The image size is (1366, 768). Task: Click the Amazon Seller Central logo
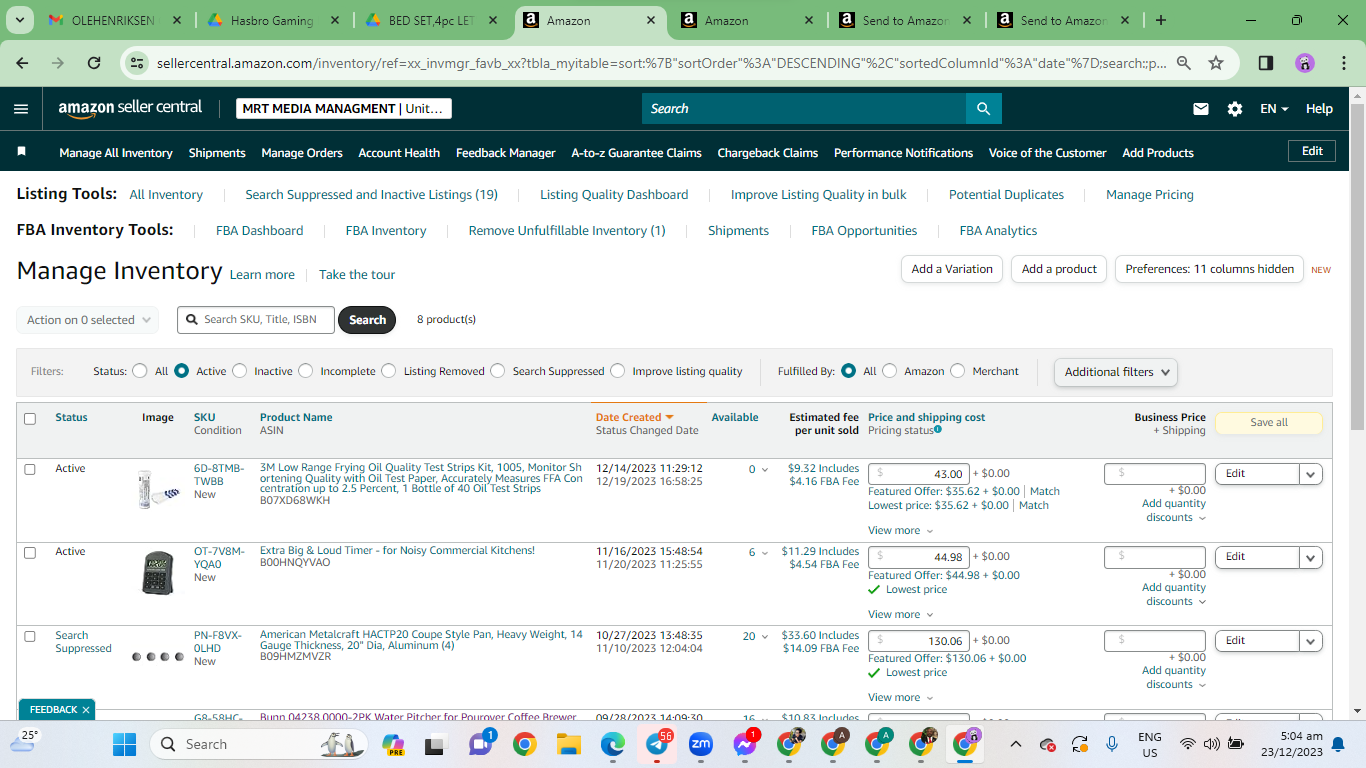coord(130,108)
